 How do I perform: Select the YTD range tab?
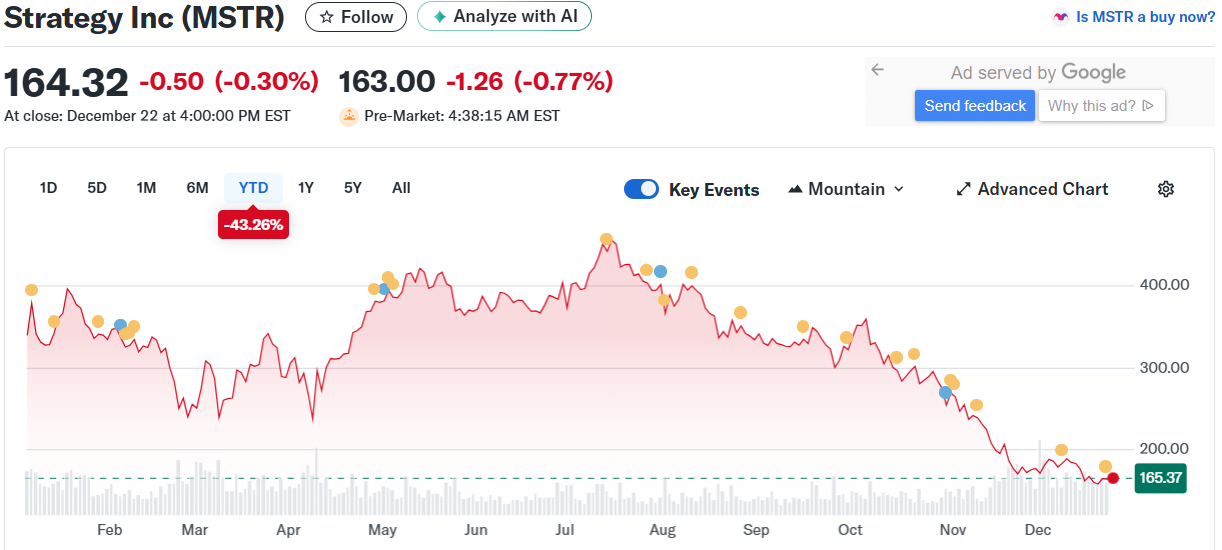click(x=253, y=188)
